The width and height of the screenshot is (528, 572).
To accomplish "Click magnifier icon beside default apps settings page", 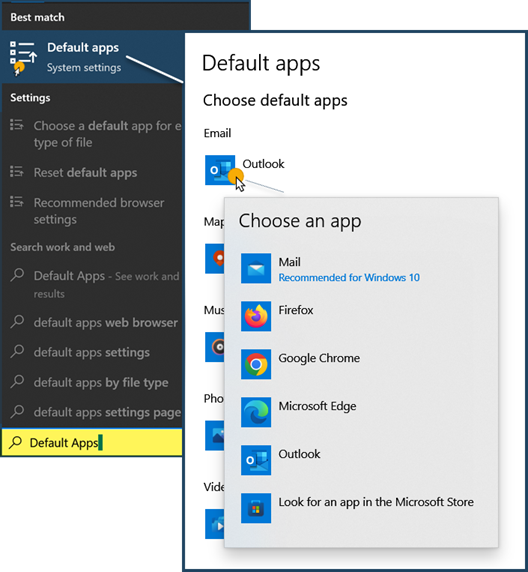I will coord(17,411).
